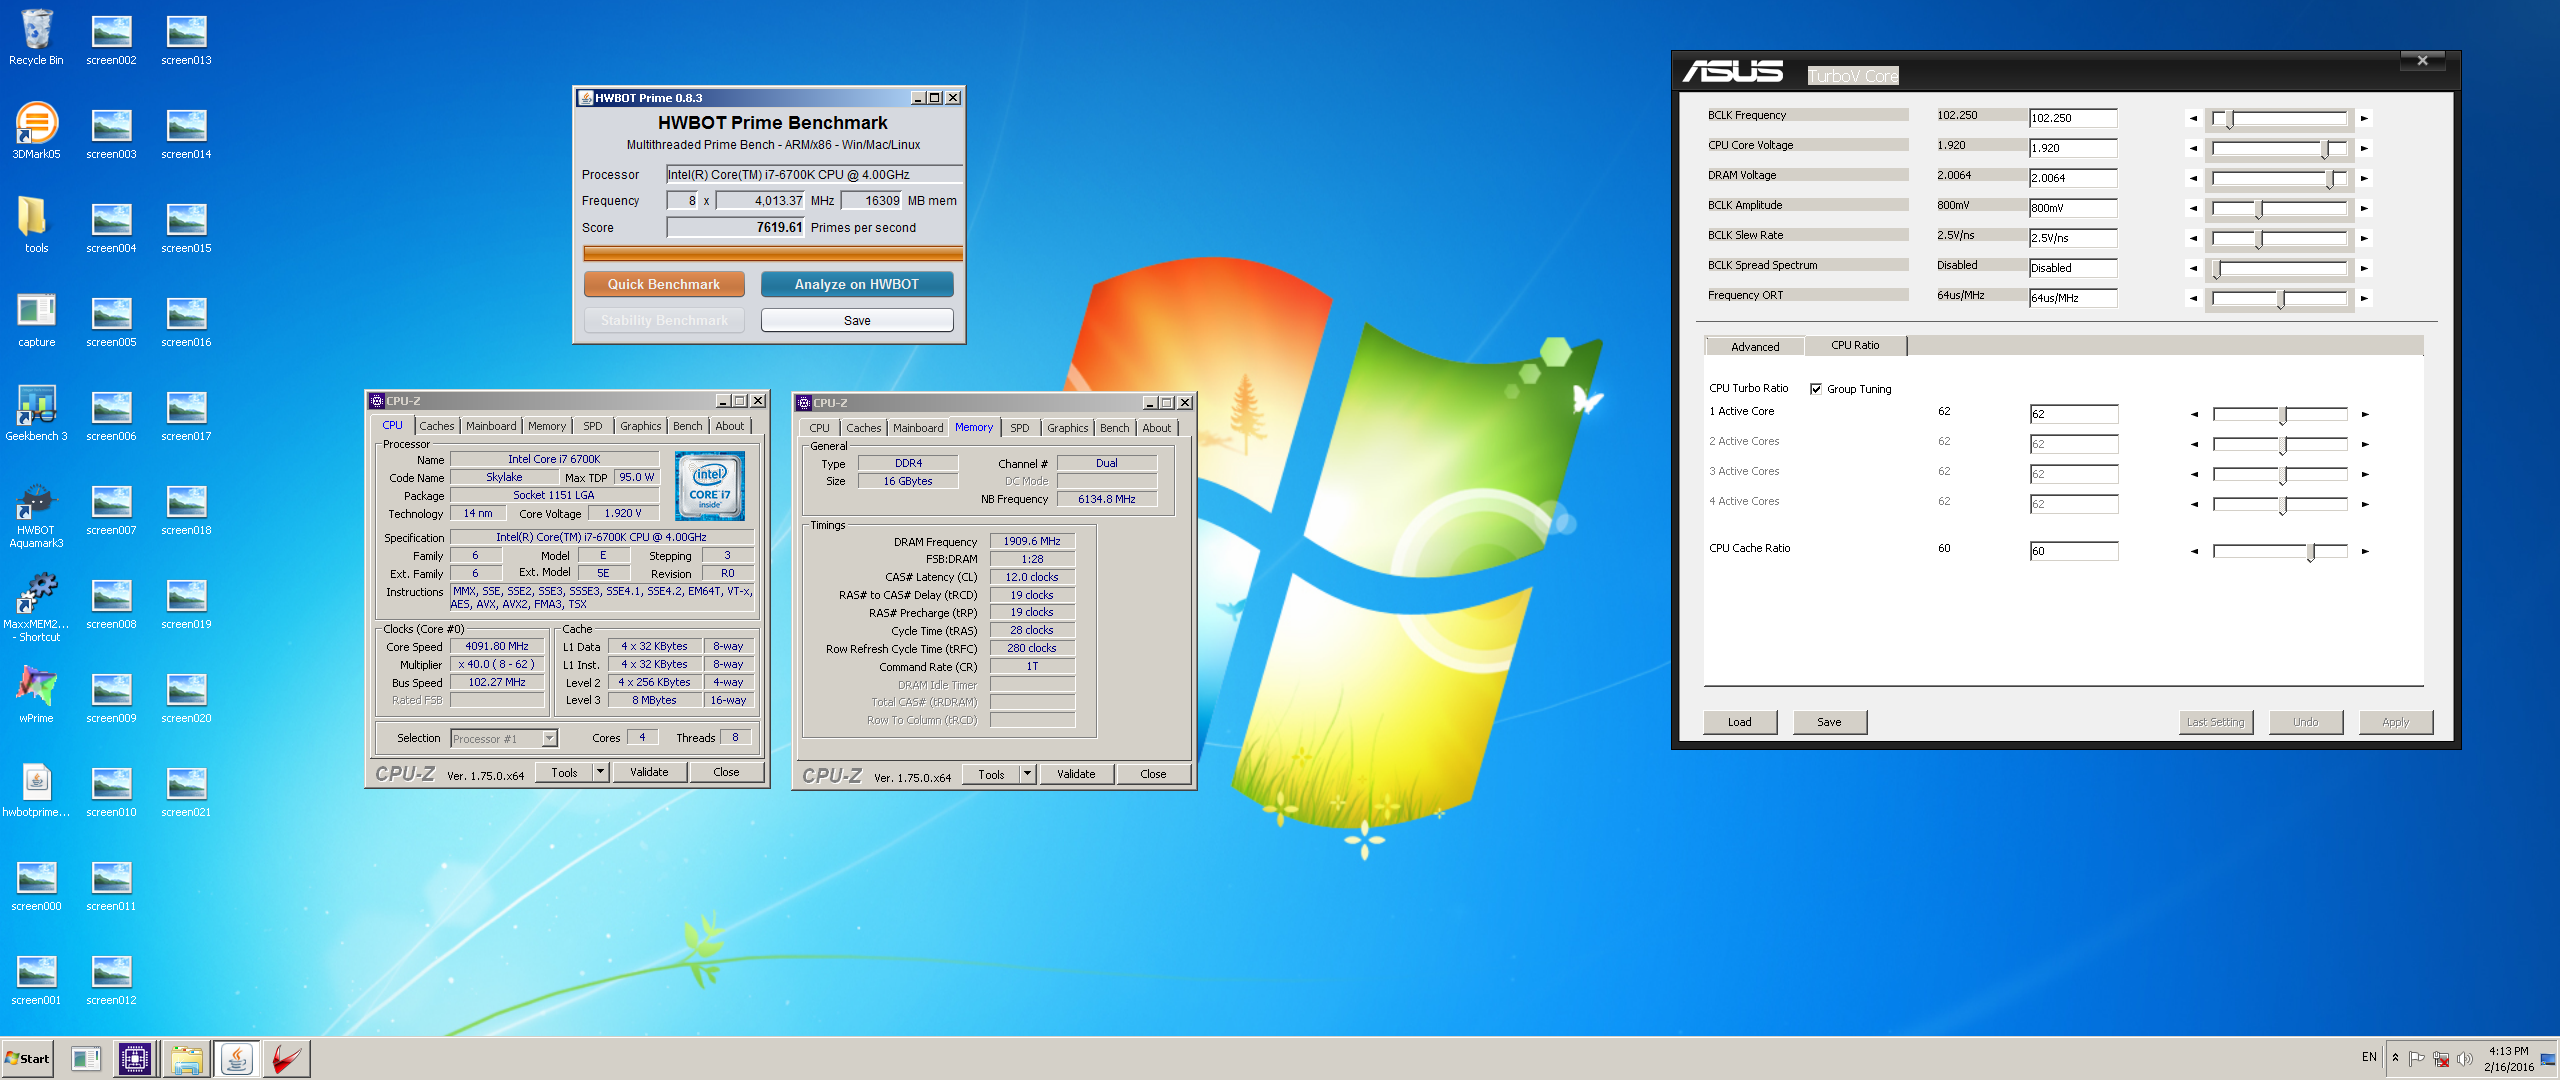Toggle the Group Tuning checkbox

click(x=1816, y=389)
